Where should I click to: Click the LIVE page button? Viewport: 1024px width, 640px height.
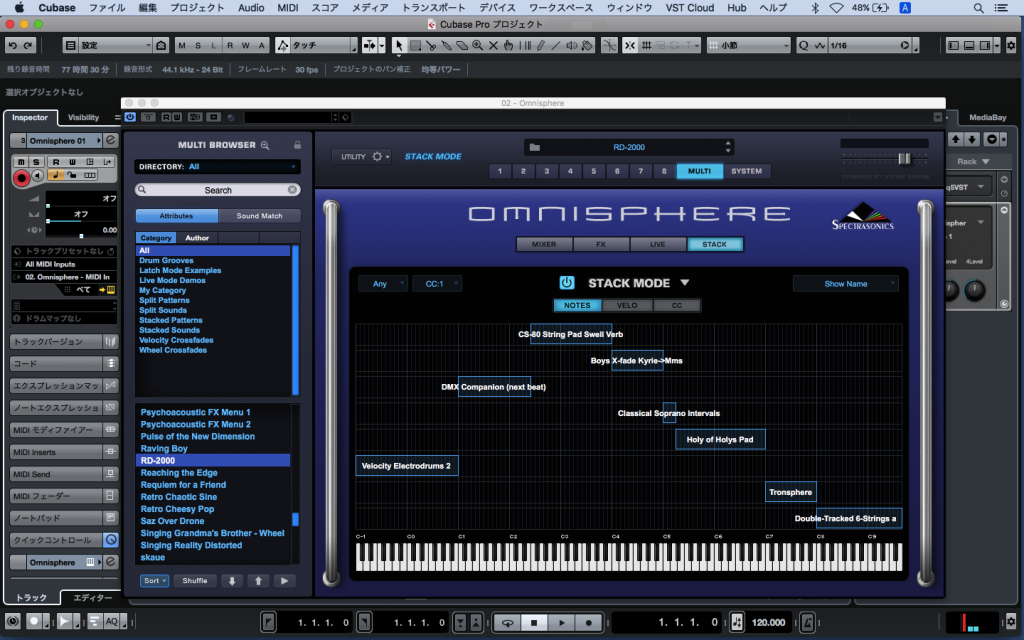point(658,244)
